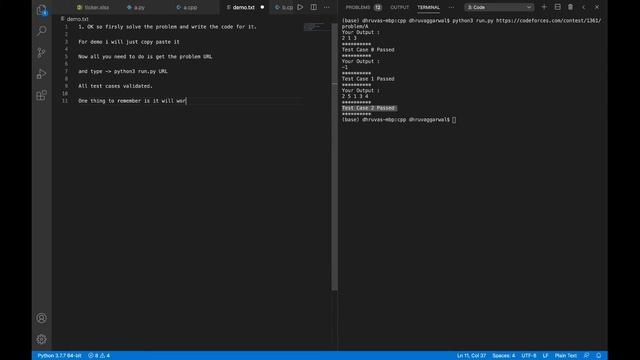Image resolution: width=640 pixels, height=360 pixels.
Task: Click terminal output '2 1 3'
Action: click(x=349, y=38)
